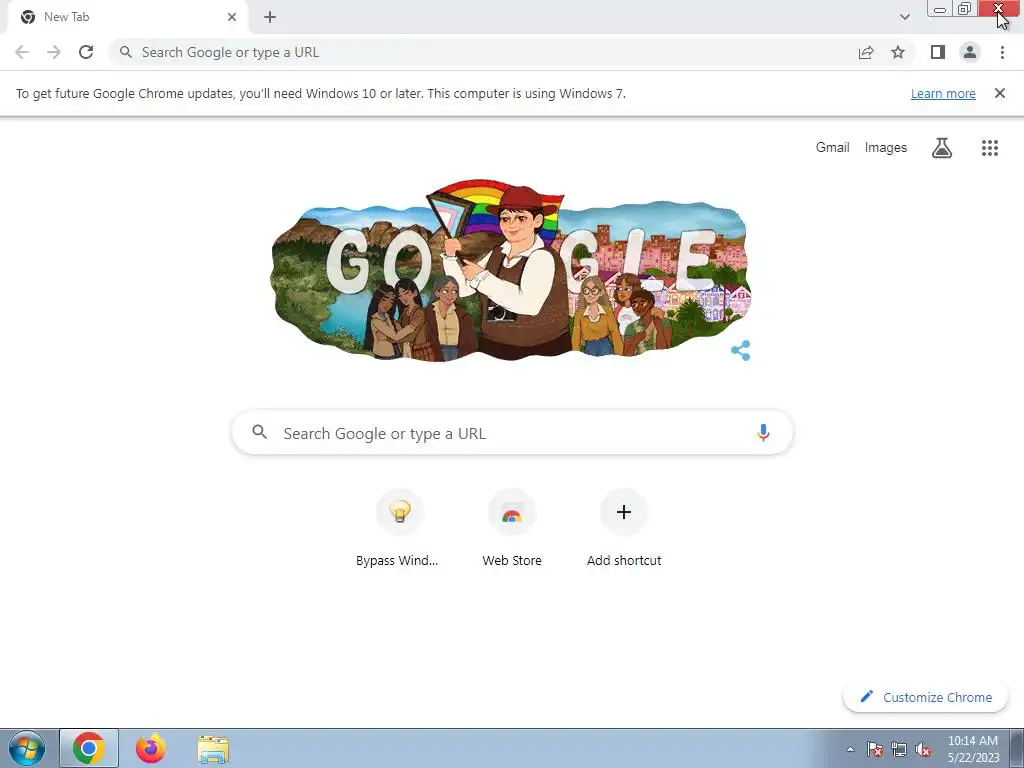Viewport: 1024px width, 768px height.
Task: Expand the tab search chevron
Action: tap(904, 17)
